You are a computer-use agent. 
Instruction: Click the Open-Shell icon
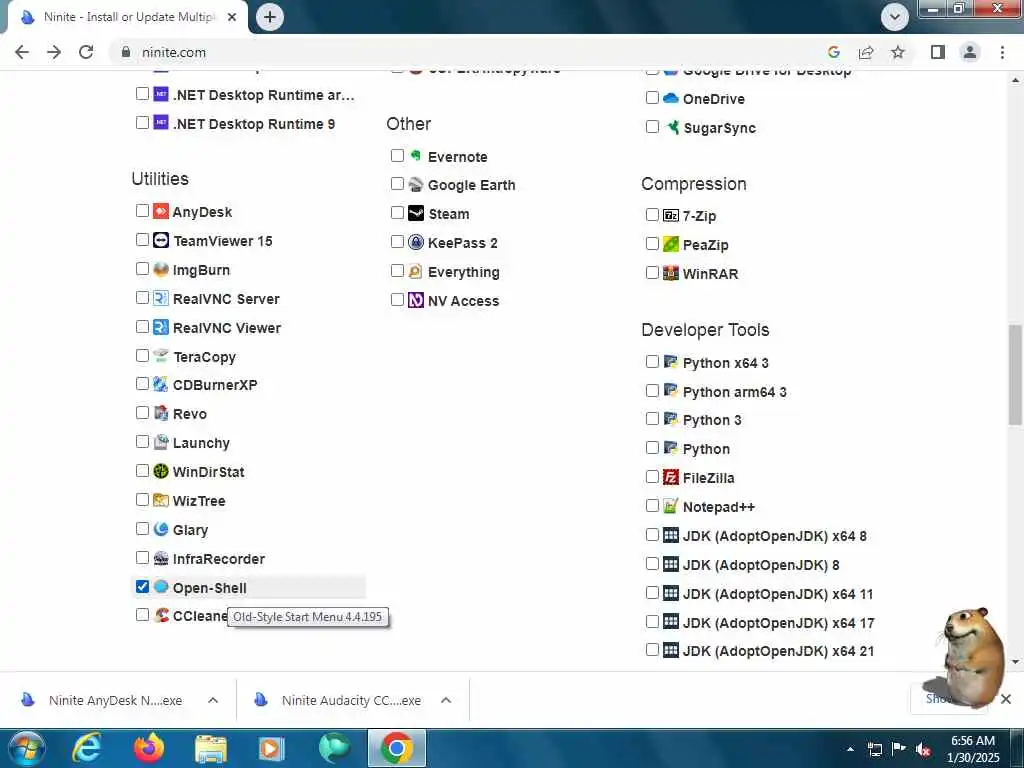coord(161,586)
